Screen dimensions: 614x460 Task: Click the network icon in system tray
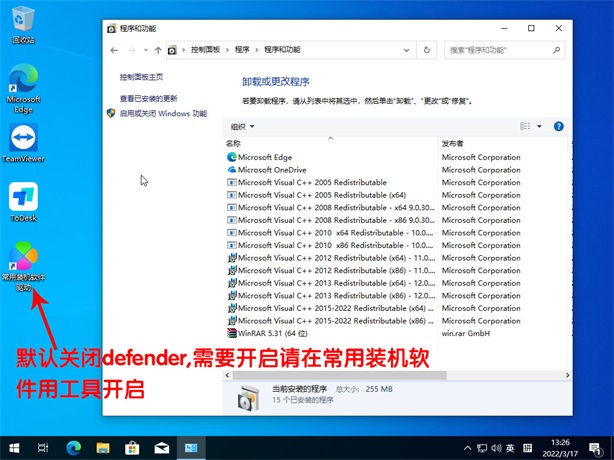pyautogui.click(x=482, y=448)
